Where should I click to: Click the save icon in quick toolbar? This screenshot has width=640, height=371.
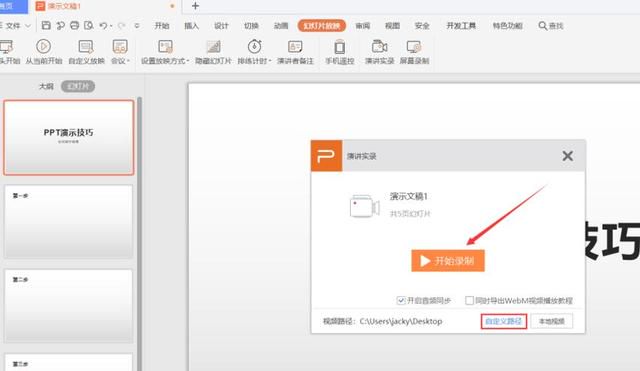[x=46, y=25]
